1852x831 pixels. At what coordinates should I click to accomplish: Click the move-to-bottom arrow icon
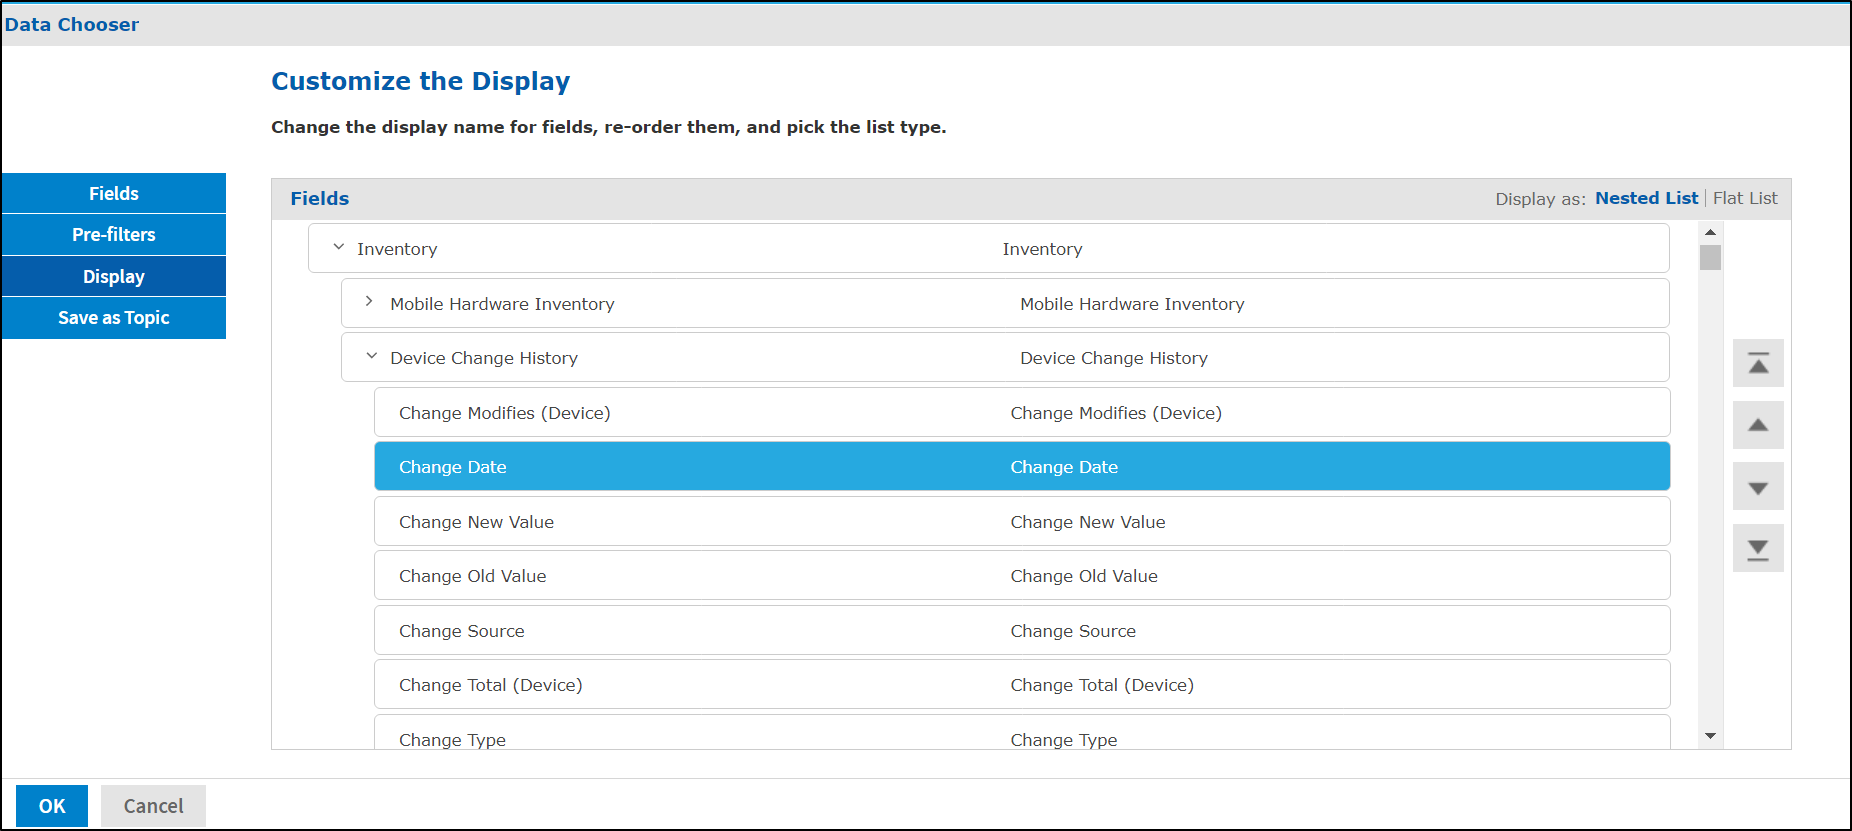[1758, 549]
